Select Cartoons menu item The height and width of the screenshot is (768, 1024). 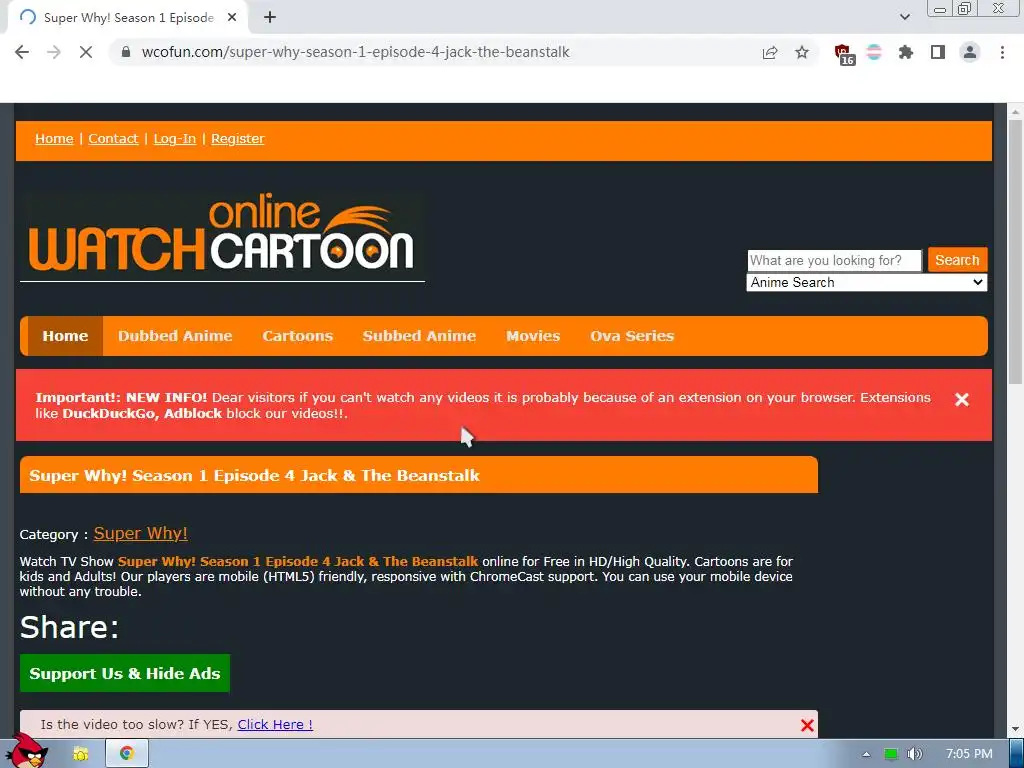coord(298,336)
